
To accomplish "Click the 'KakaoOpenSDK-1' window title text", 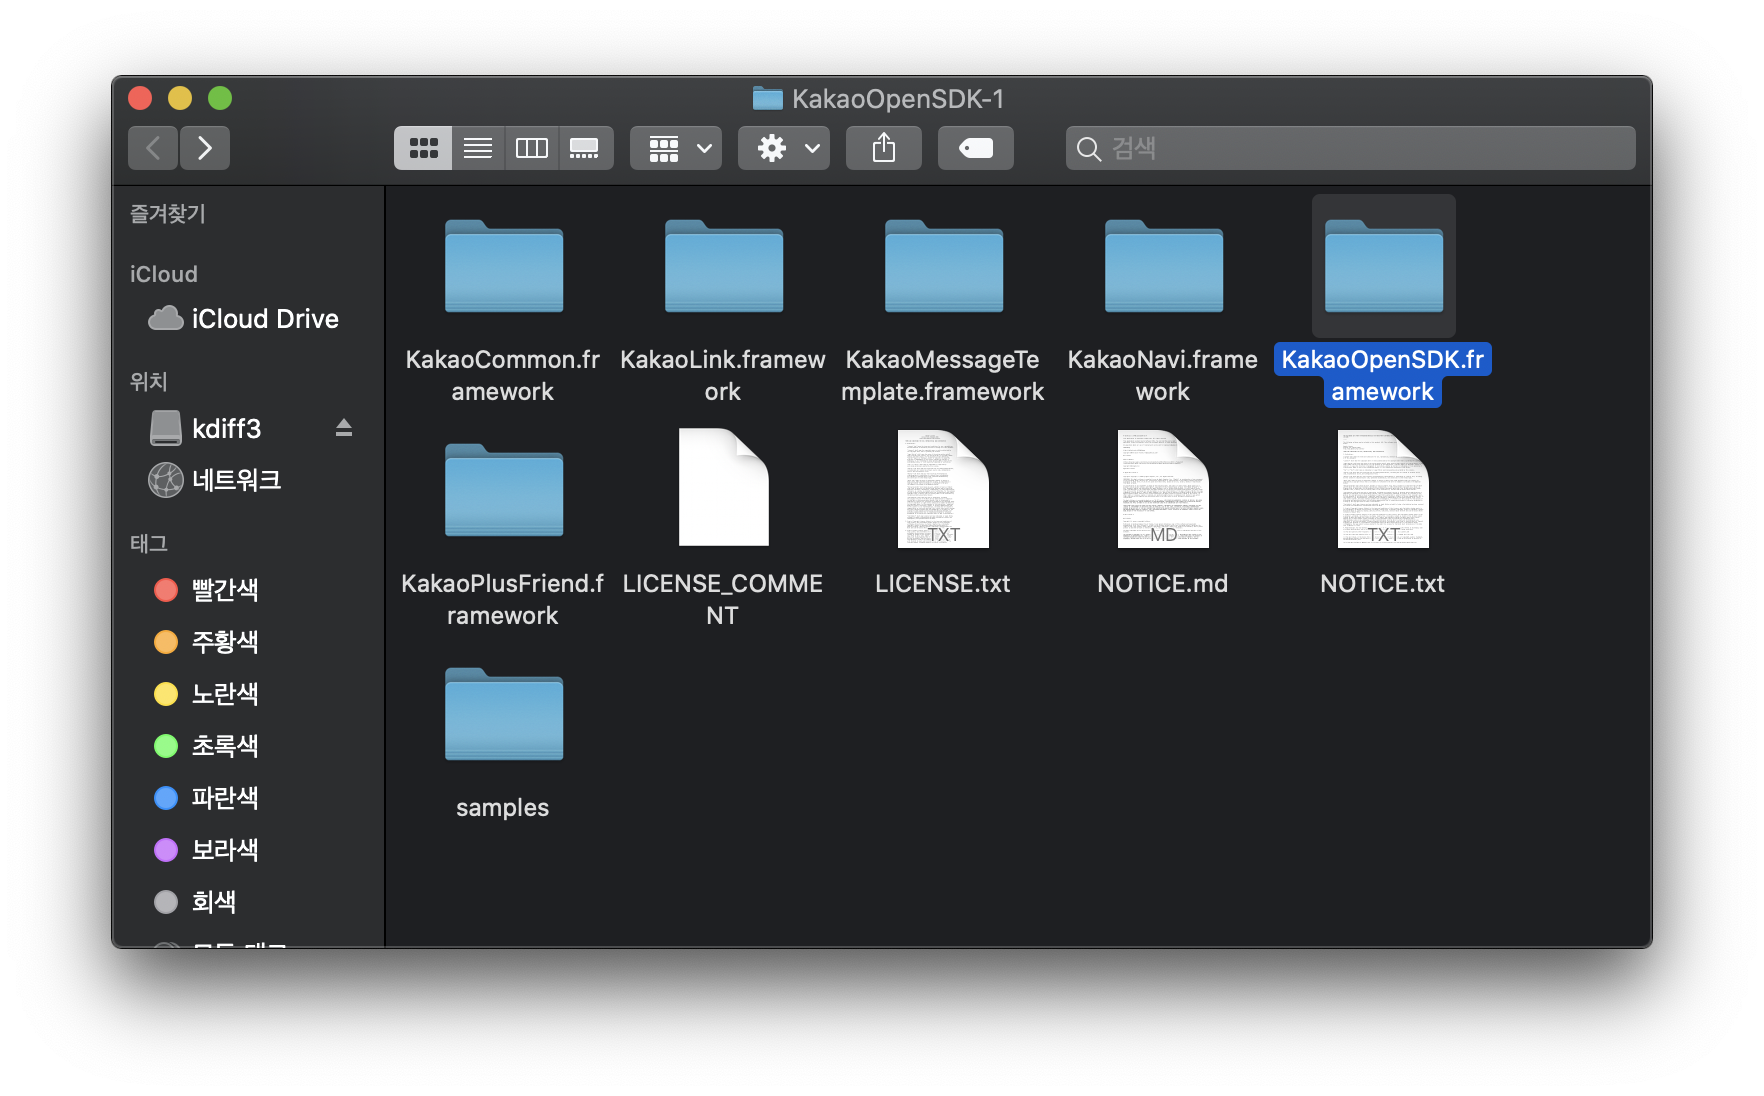I will point(898,99).
